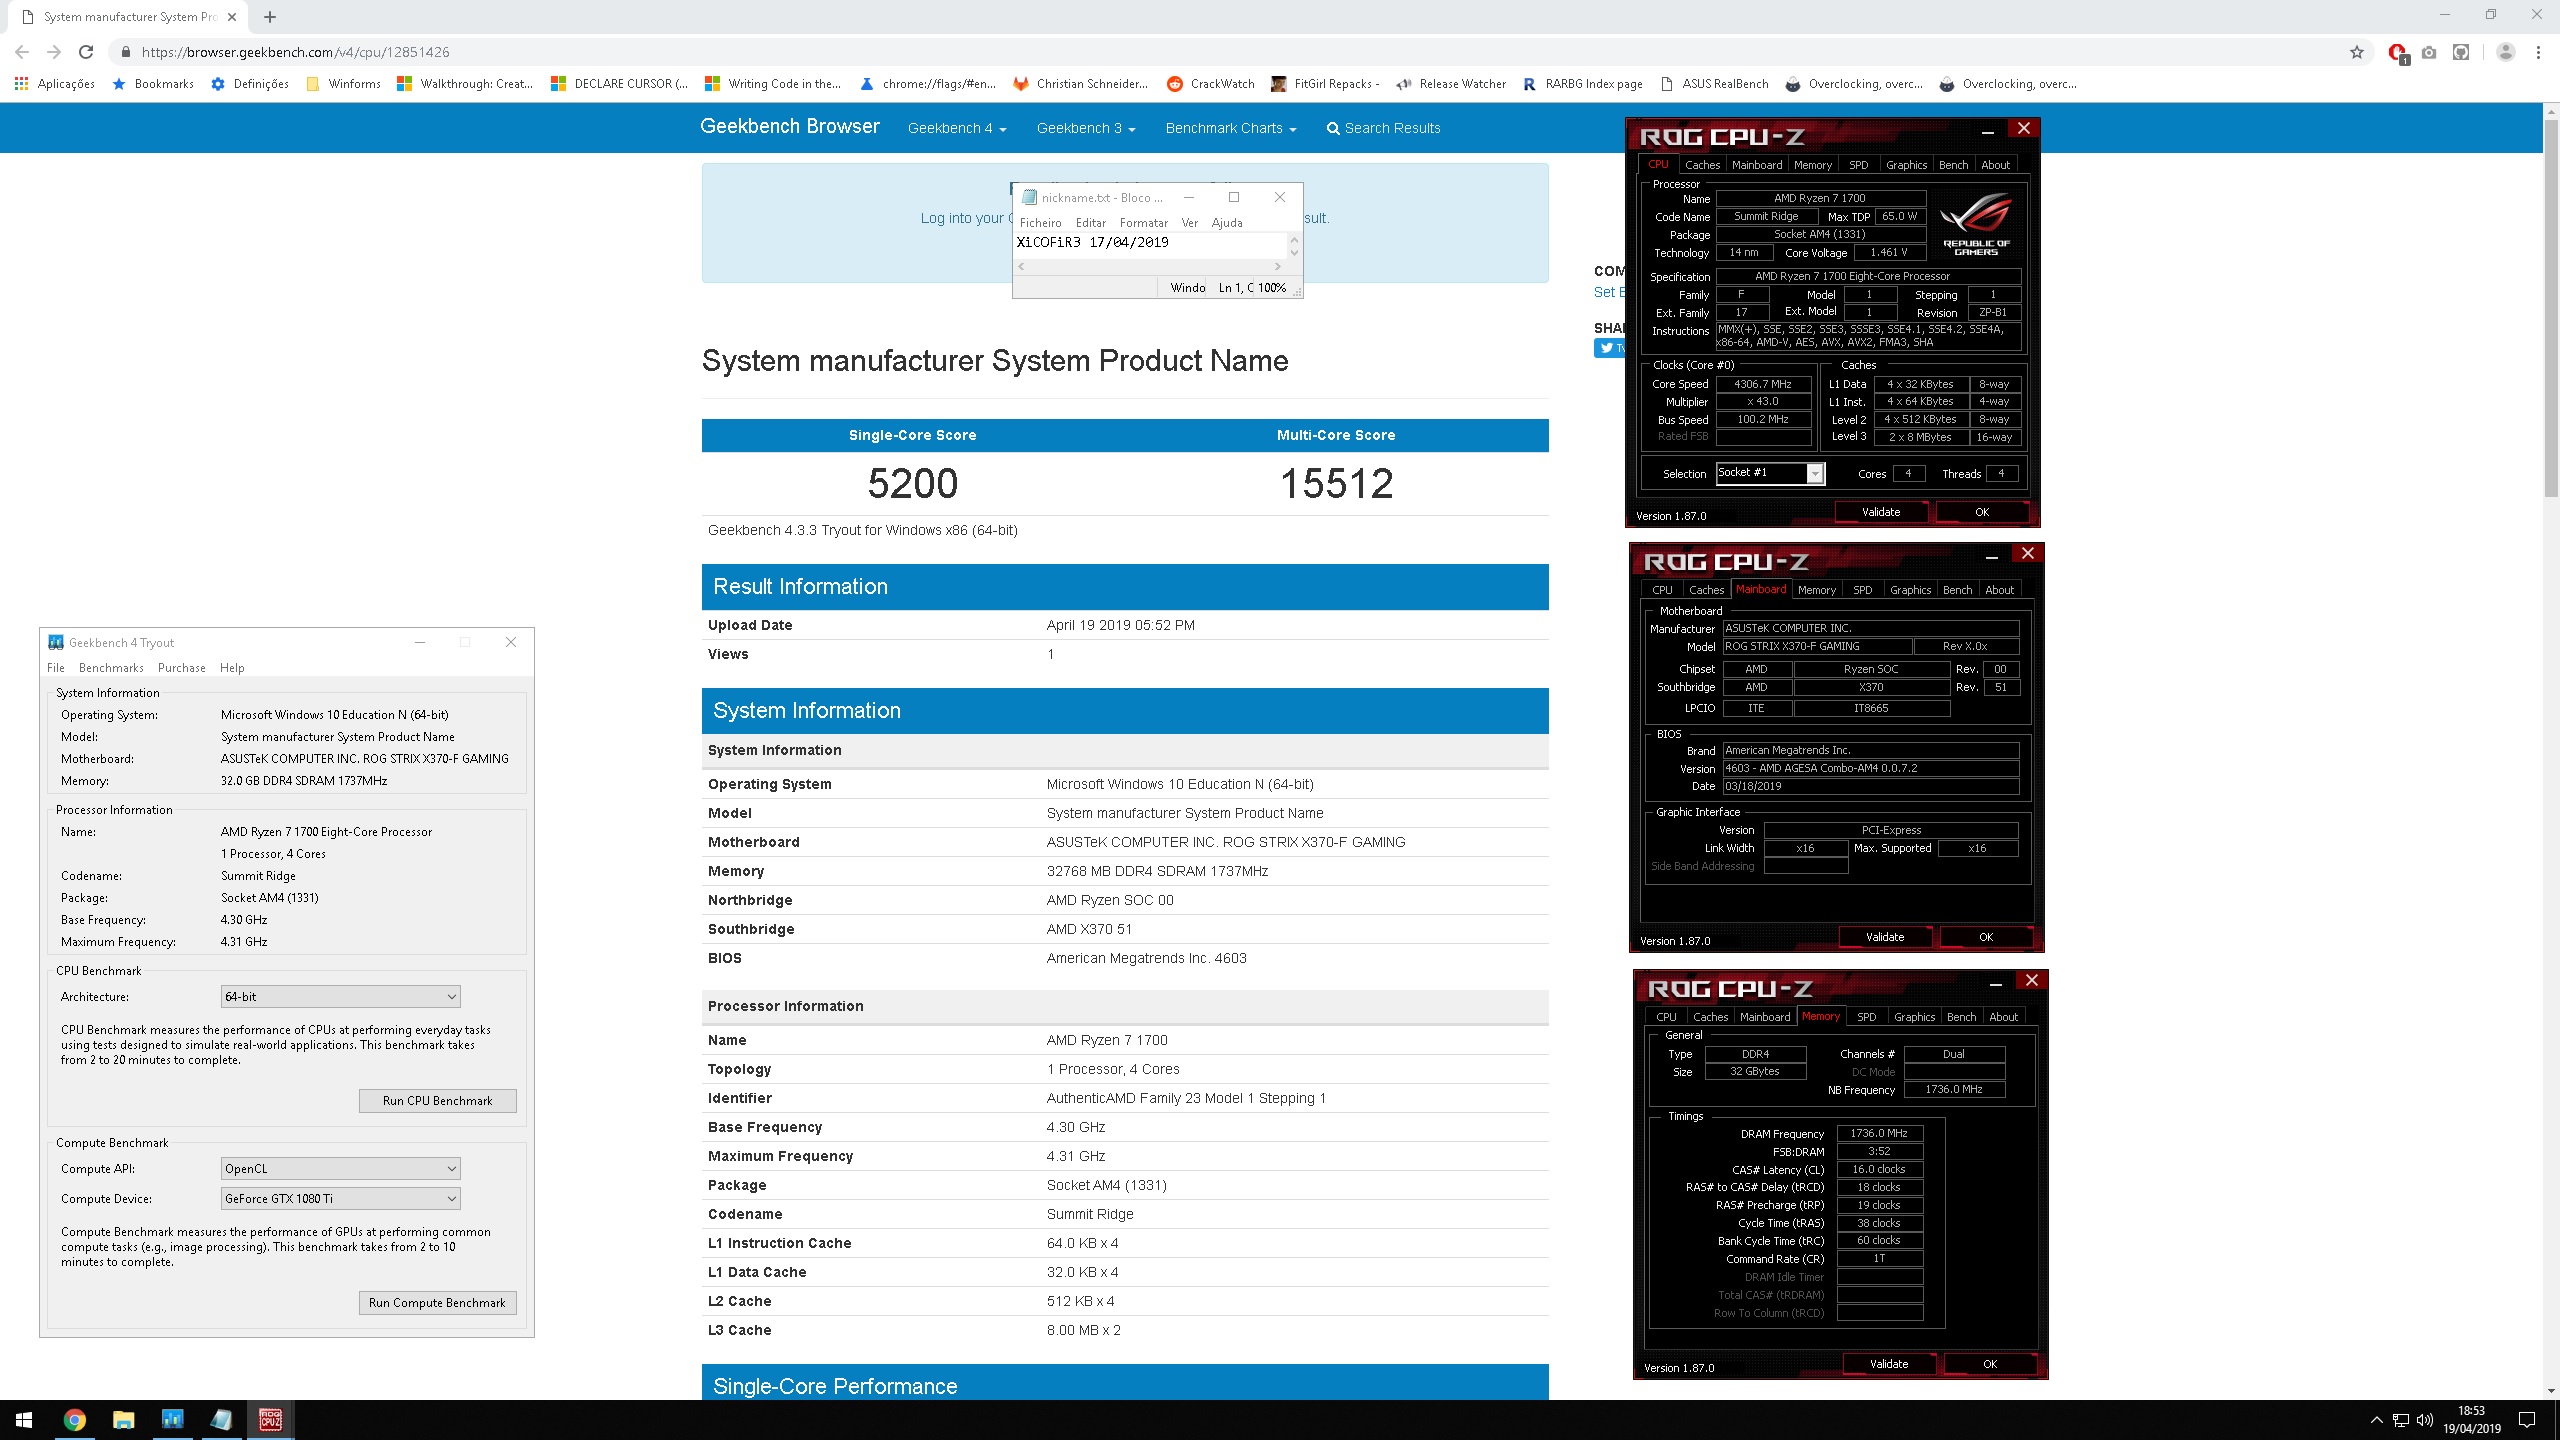Switch to Memory tab in middle CPU-Z window
This screenshot has width=2560, height=1440.
(x=1816, y=590)
